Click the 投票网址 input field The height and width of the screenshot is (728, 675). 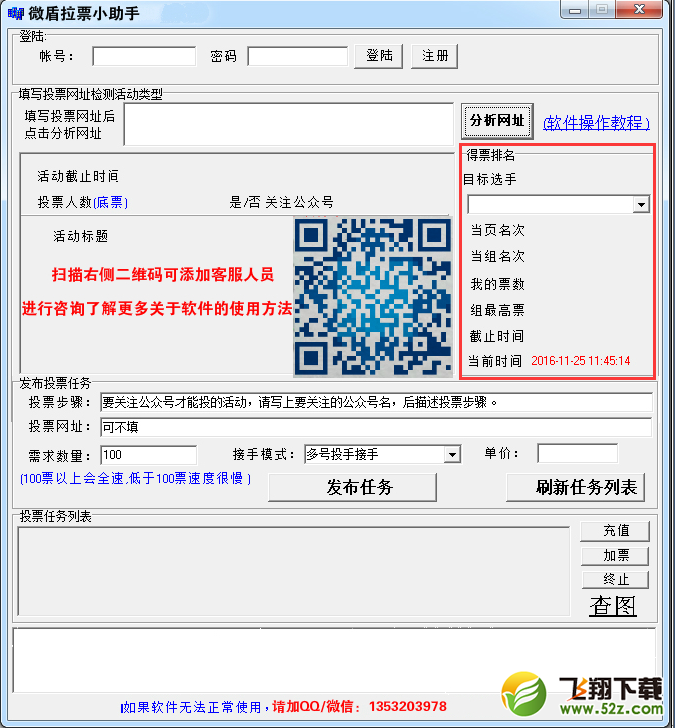click(376, 427)
